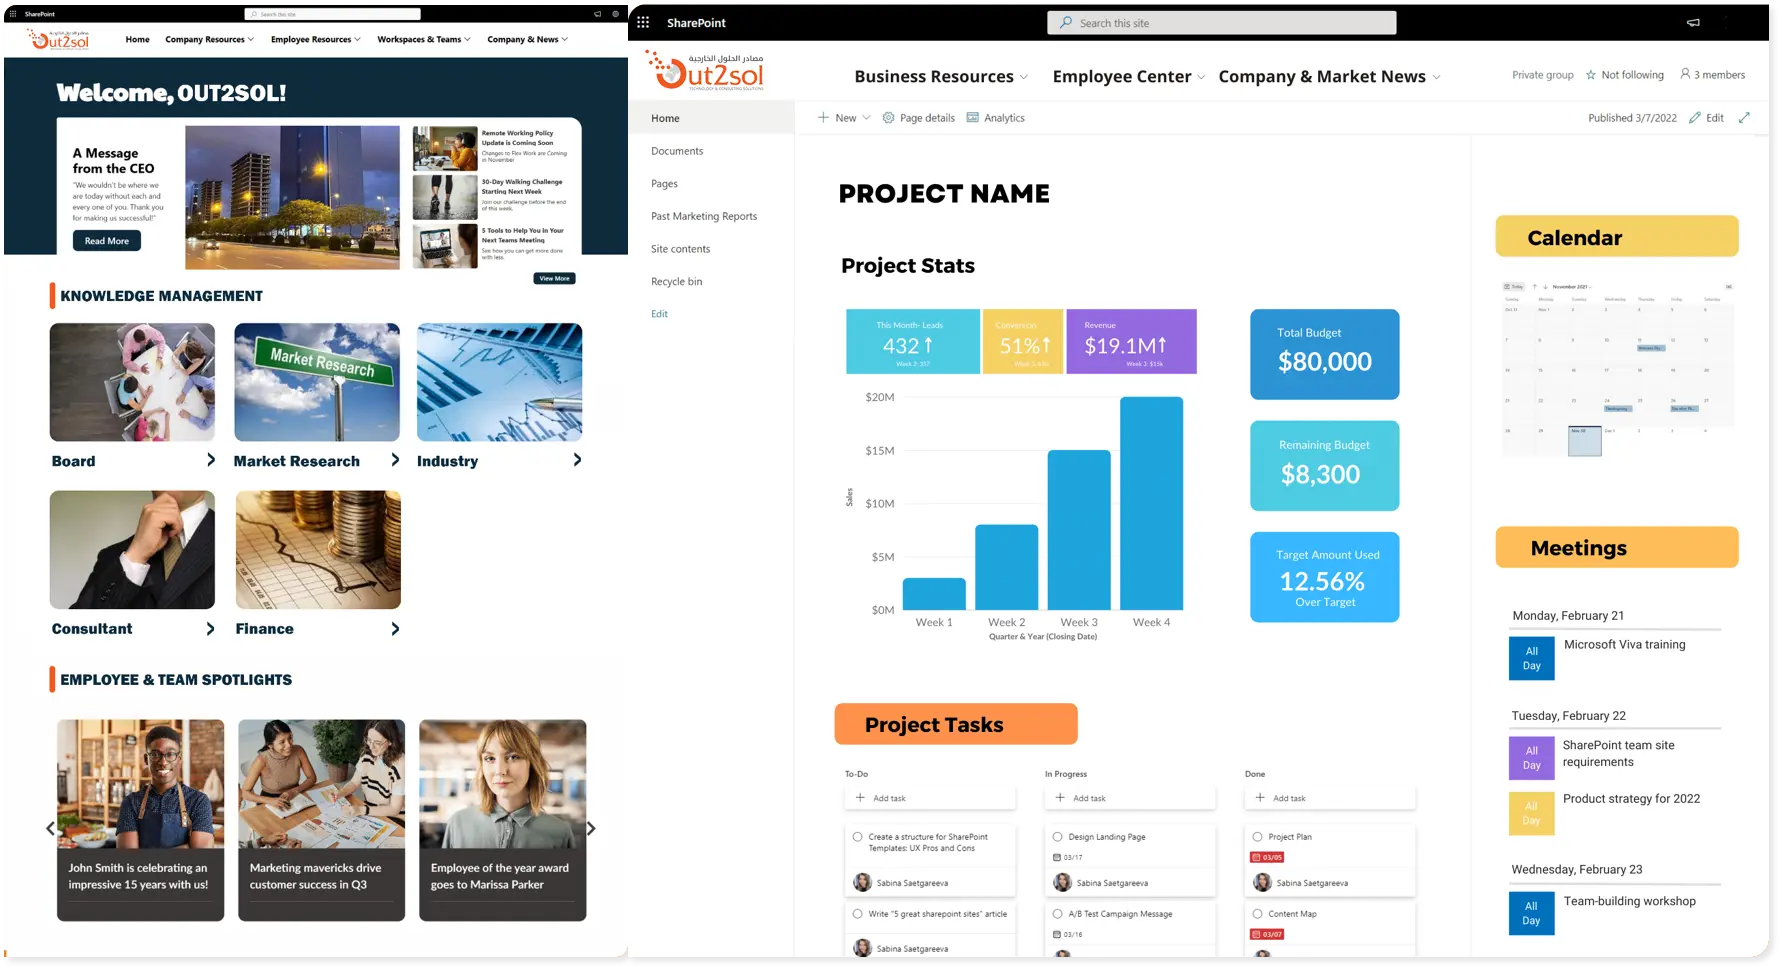1782x970 pixels.
Task: Select Home in the left navigation
Action: click(665, 118)
